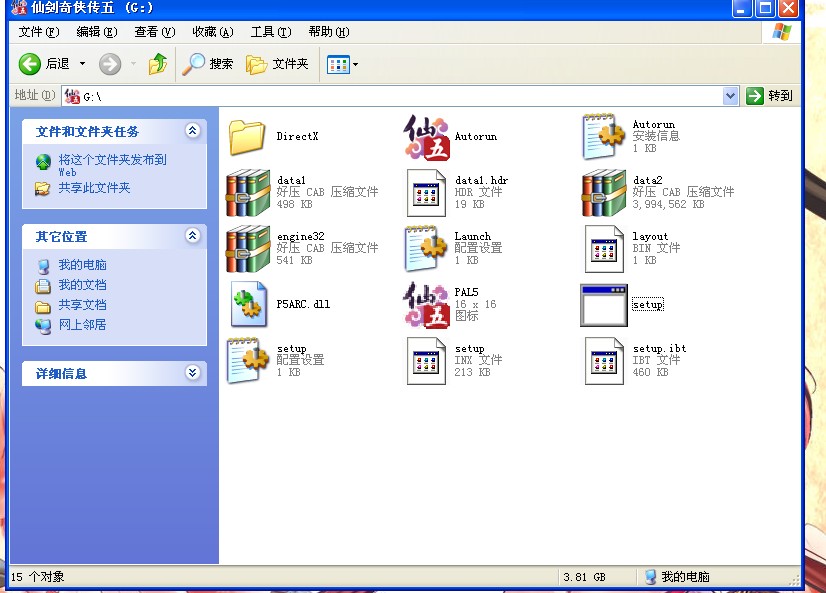Image resolution: width=826 pixels, height=593 pixels.
Task: Select the setup INX file icon
Action: click(426, 361)
